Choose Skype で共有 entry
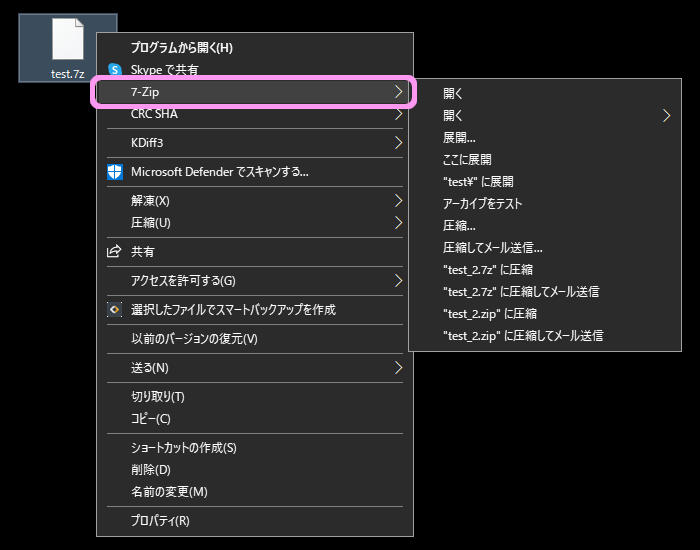 click(254, 70)
